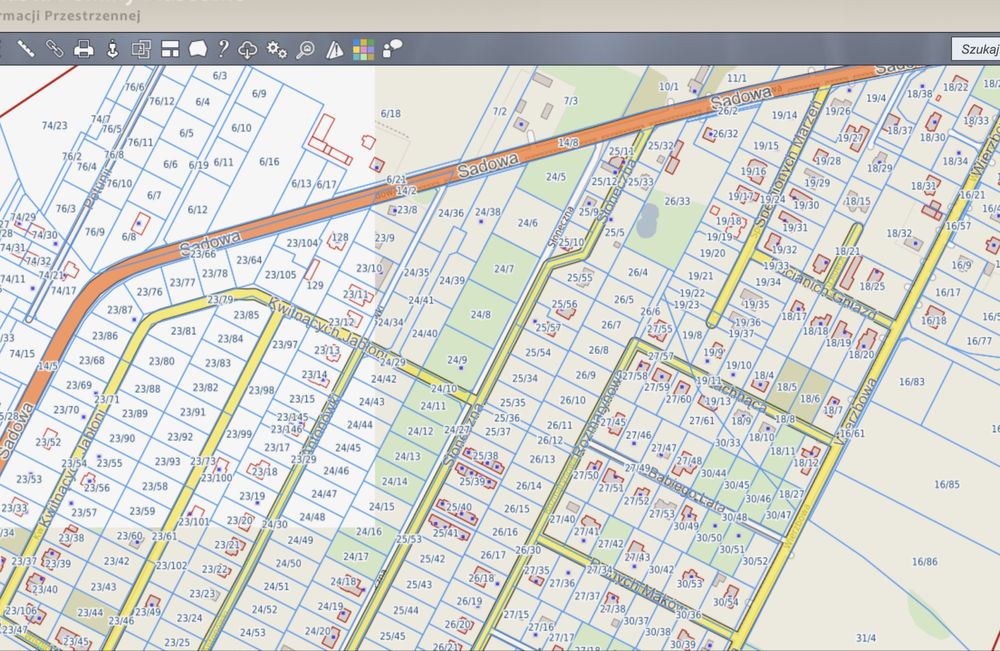This screenshot has width=1000, height=651.
Task: Select parcel 27/61 on the map
Action: coord(702,420)
